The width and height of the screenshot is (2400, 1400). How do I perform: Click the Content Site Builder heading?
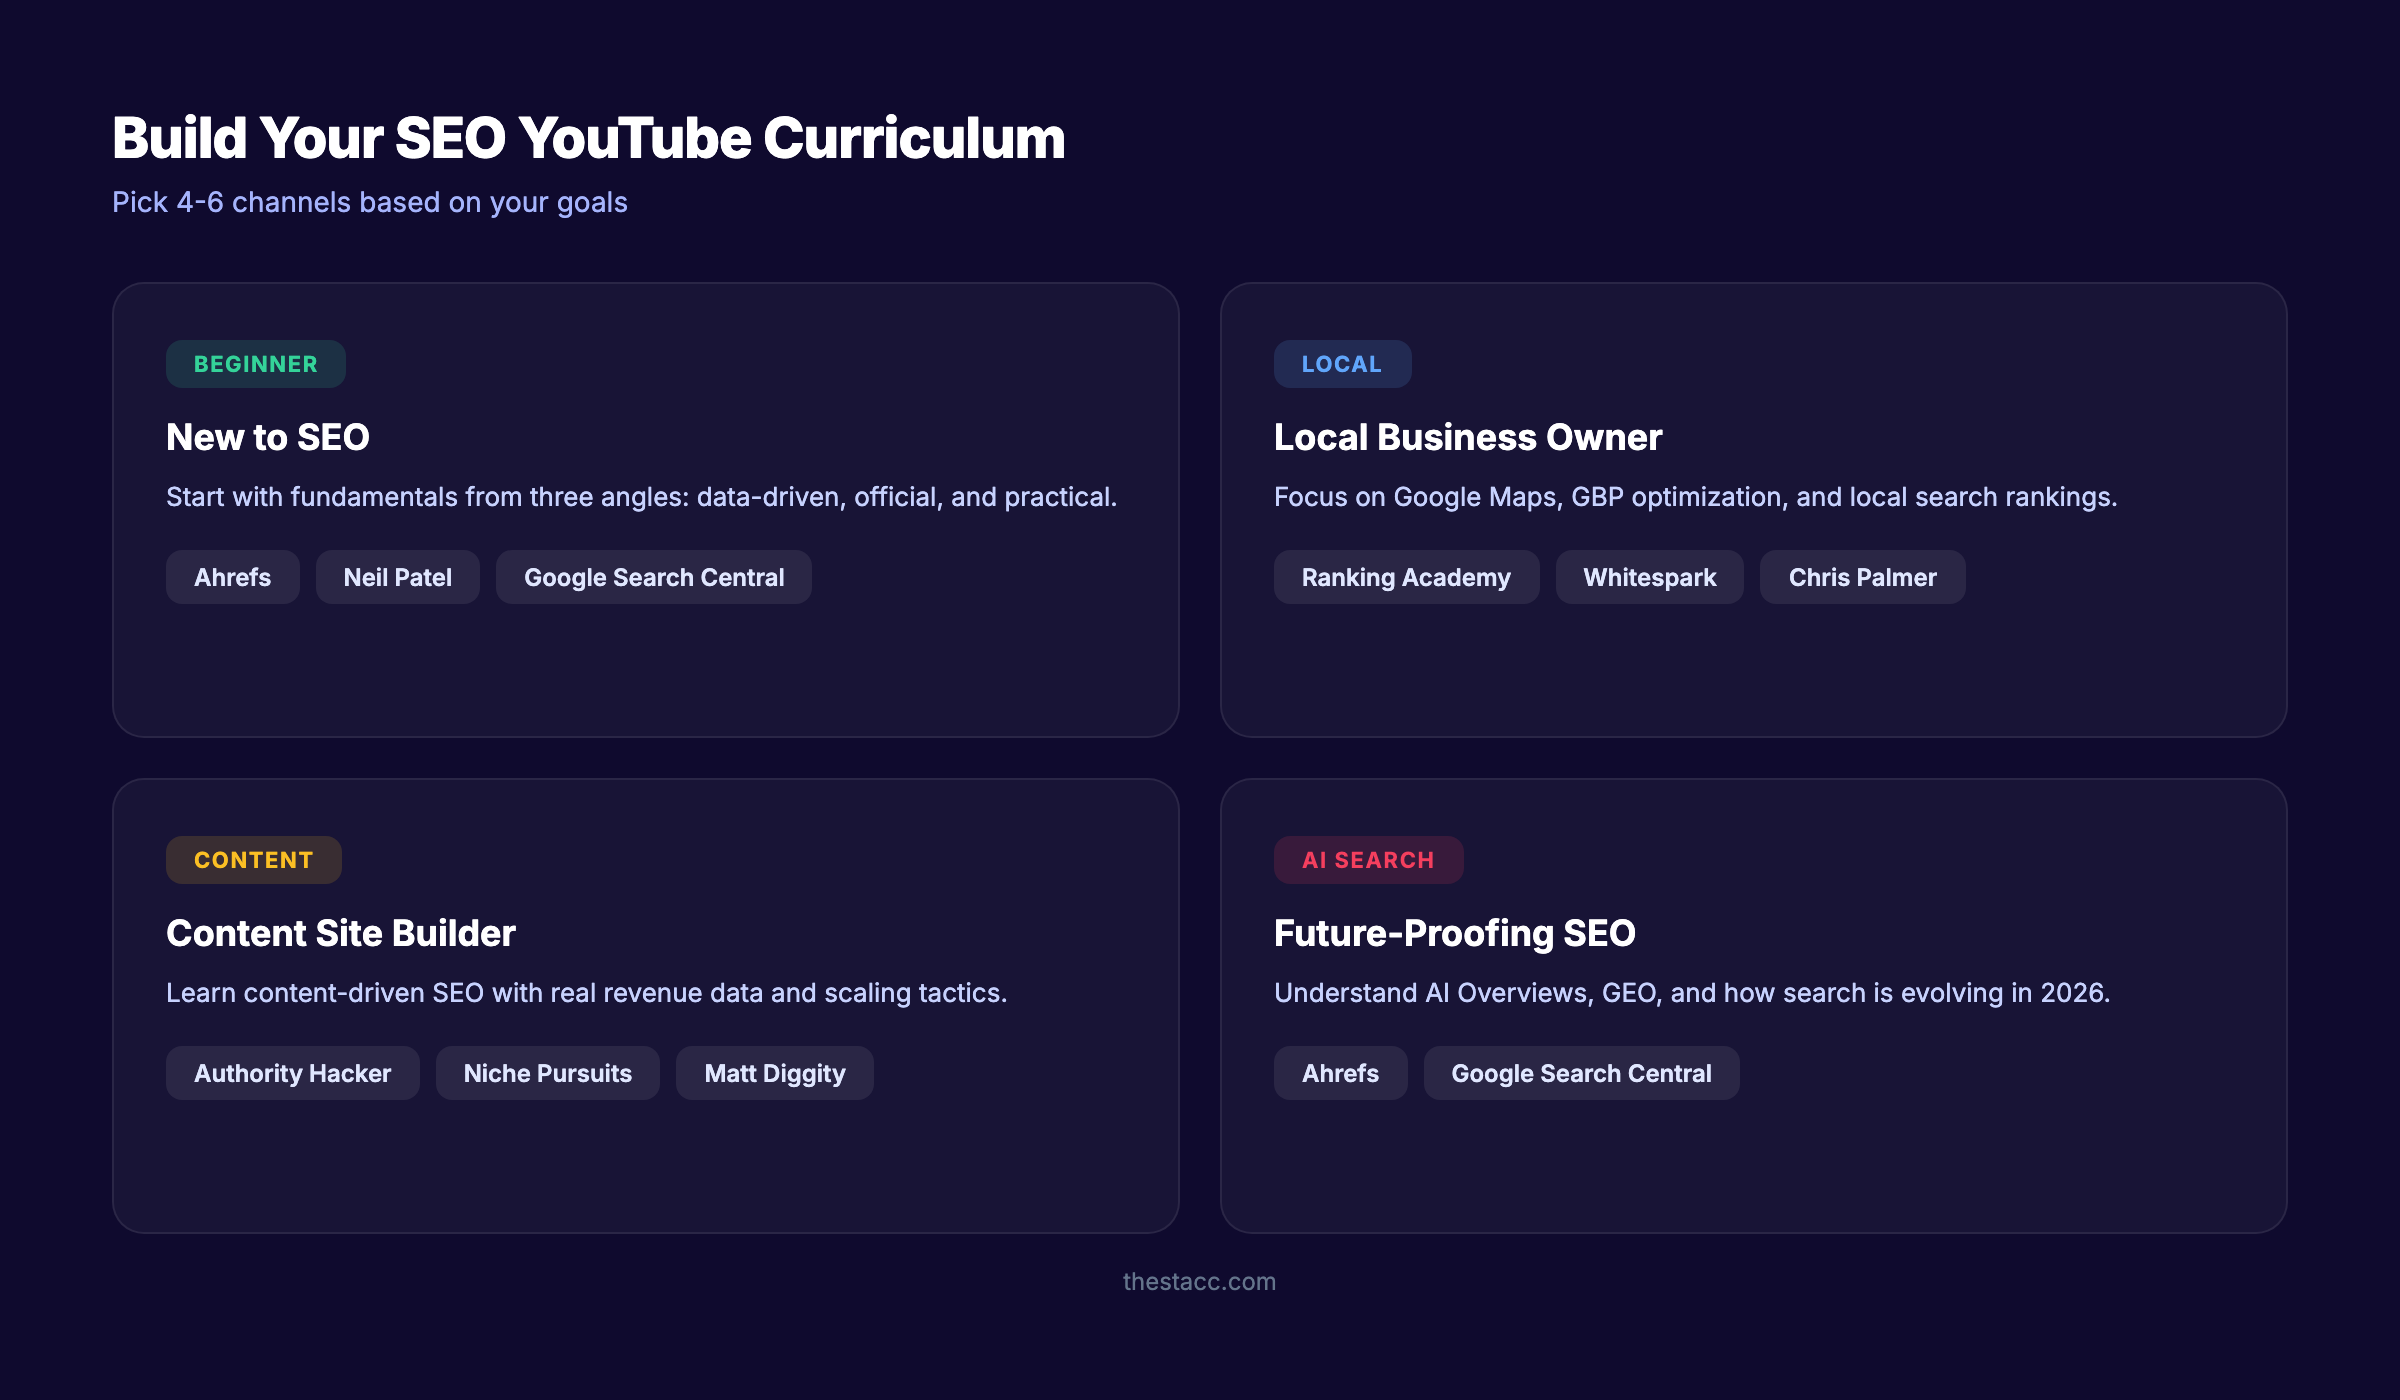click(x=340, y=933)
